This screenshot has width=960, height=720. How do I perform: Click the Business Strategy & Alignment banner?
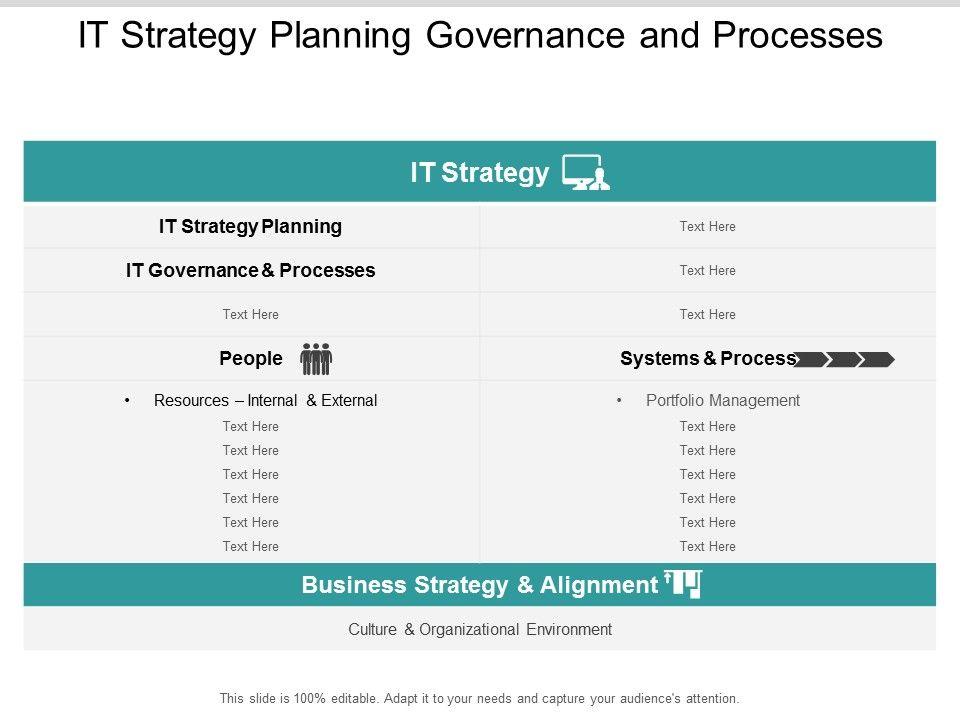pos(478,585)
